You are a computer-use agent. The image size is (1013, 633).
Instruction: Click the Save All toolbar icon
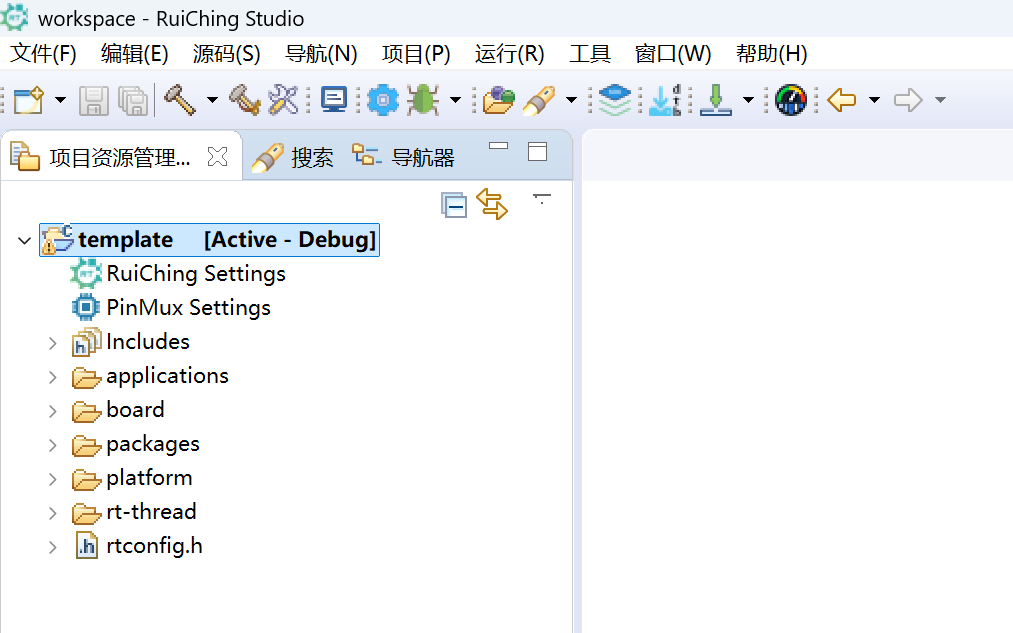click(x=133, y=99)
